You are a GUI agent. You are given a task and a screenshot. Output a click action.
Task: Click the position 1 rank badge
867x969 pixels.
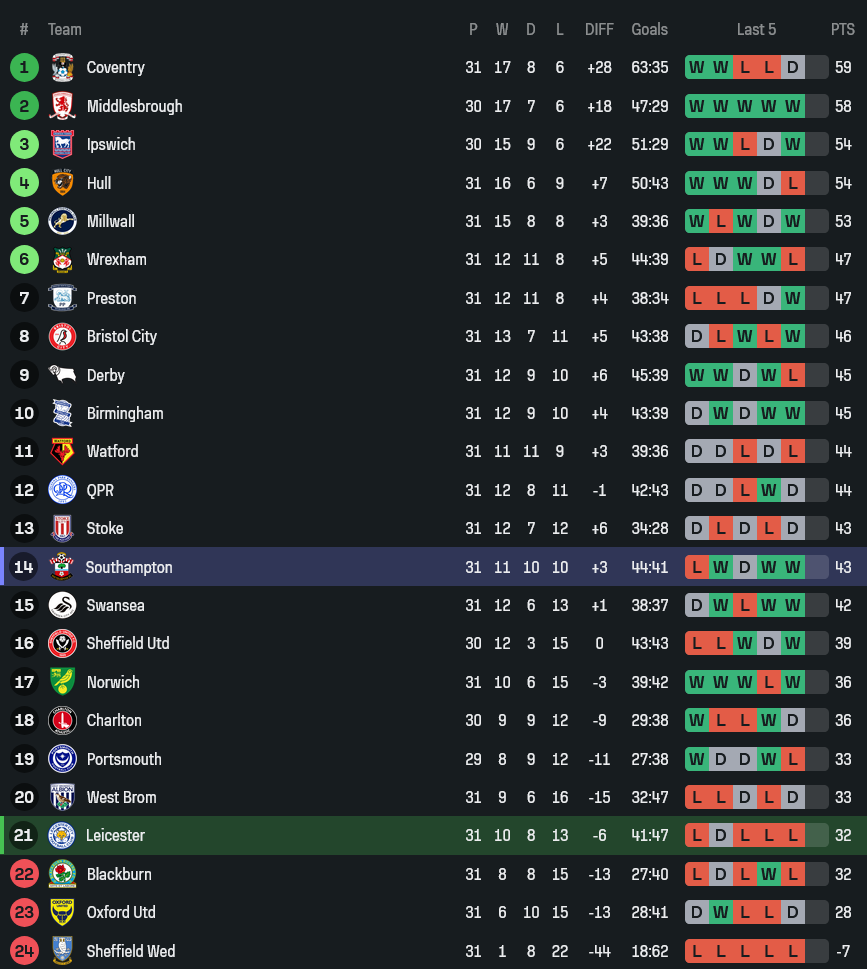(x=24, y=68)
